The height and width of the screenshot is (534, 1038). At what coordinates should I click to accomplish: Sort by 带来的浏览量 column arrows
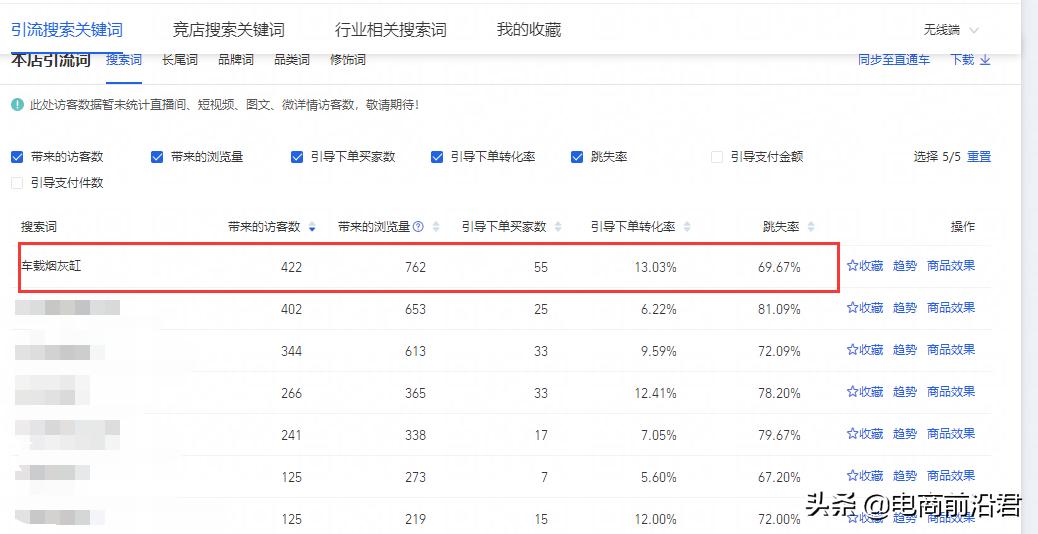pyautogui.click(x=436, y=227)
